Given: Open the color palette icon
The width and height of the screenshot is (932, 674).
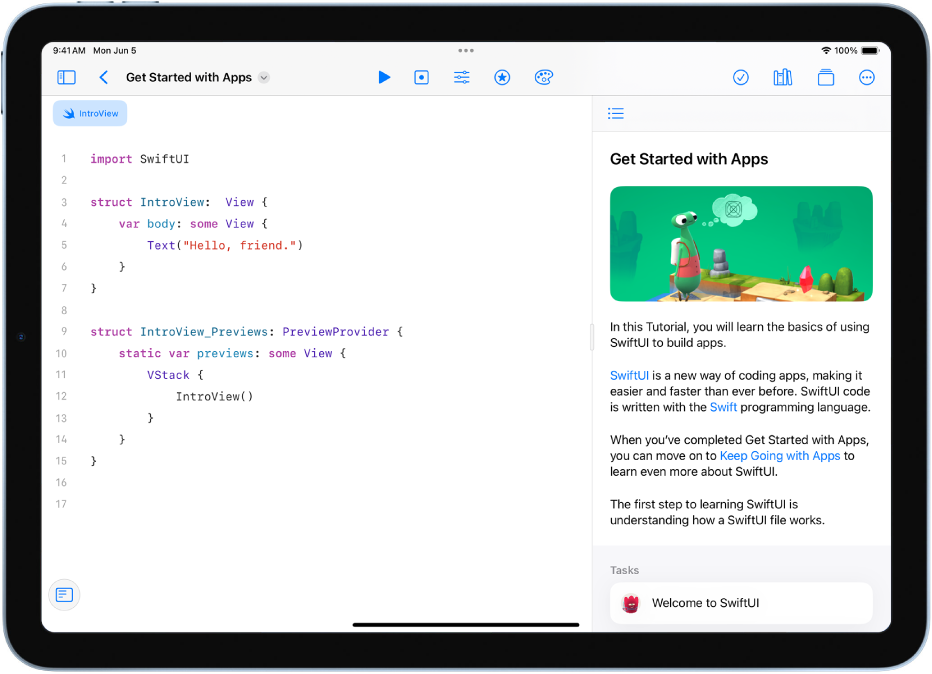Looking at the screenshot, I should [543, 77].
